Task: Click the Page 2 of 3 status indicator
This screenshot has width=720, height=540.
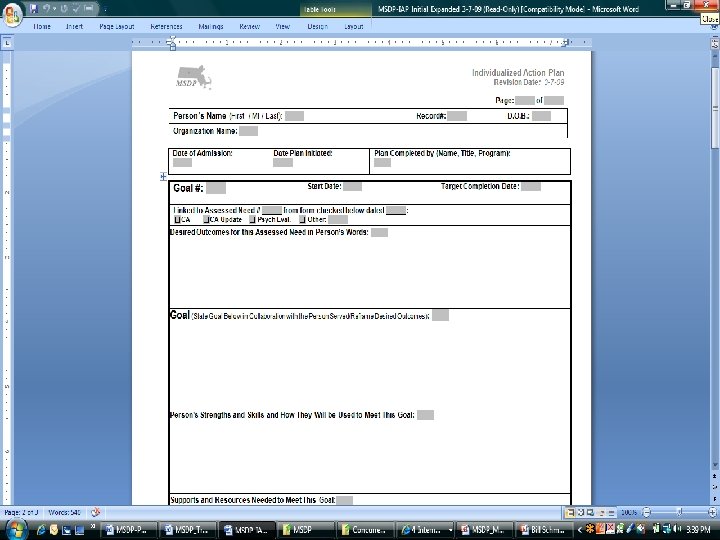Action: pos(21,512)
